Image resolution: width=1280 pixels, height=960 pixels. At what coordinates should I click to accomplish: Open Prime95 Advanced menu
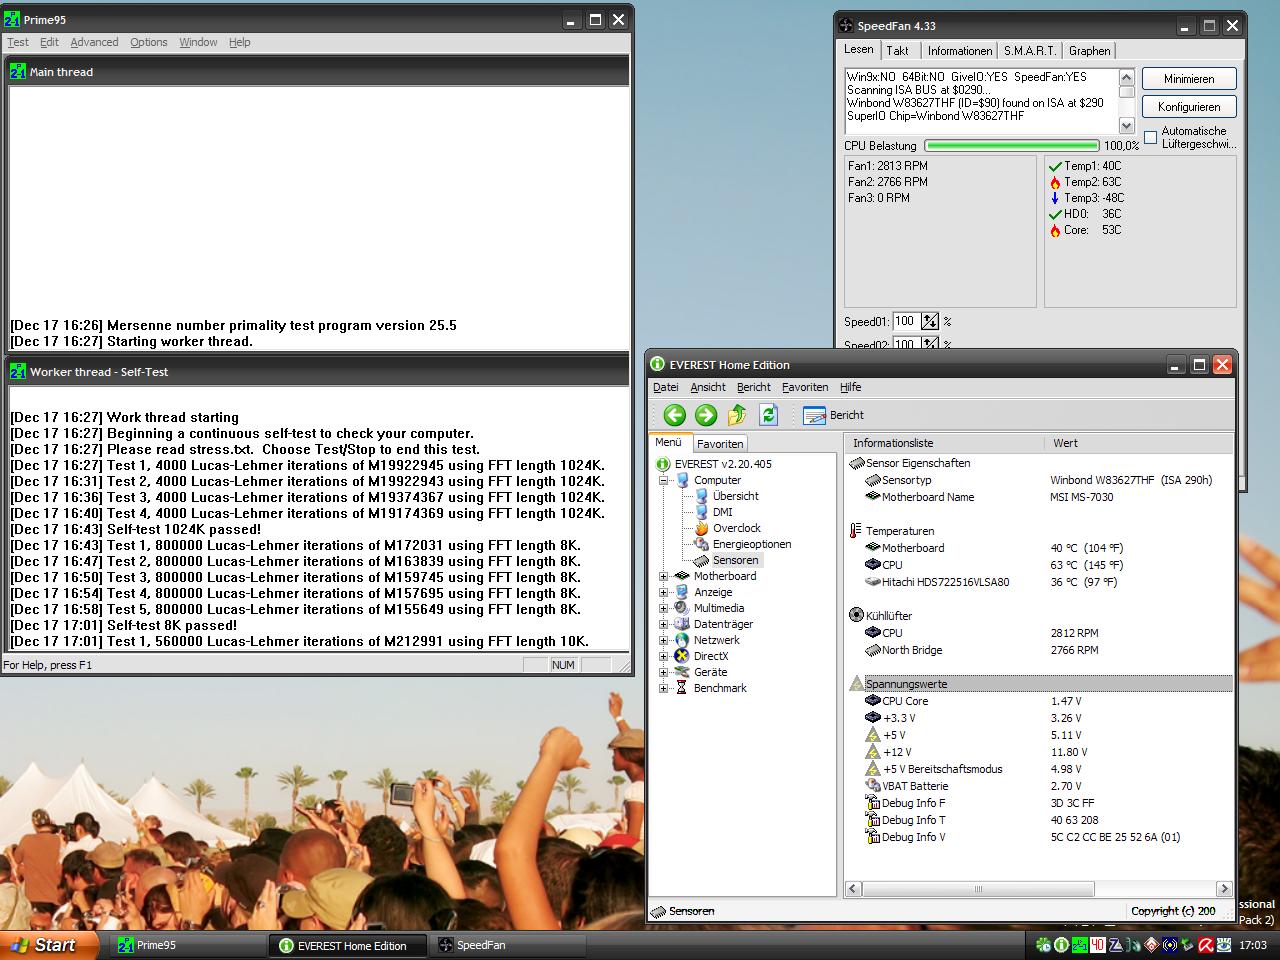(94, 42)
